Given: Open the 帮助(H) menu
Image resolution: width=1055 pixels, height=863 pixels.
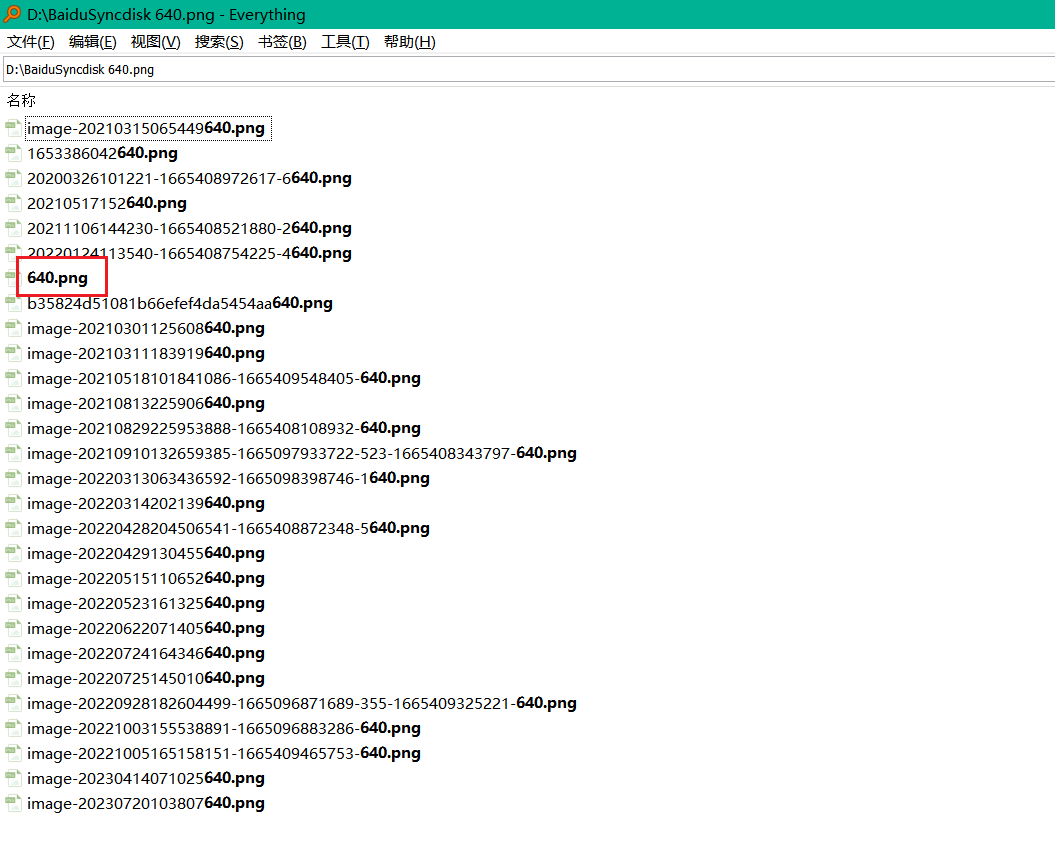Looking at the screenshot, I should click(409, 42).
